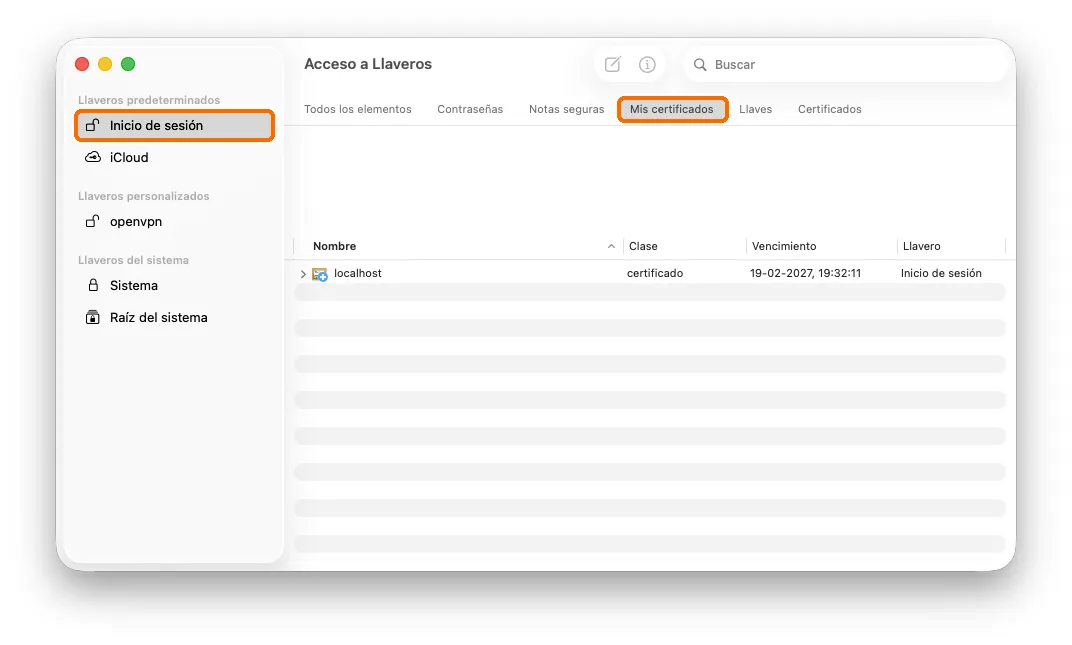This screenshot has width=1072, height=645.
Task: Click in the Buscar search field
Action: tap(845, 64)
